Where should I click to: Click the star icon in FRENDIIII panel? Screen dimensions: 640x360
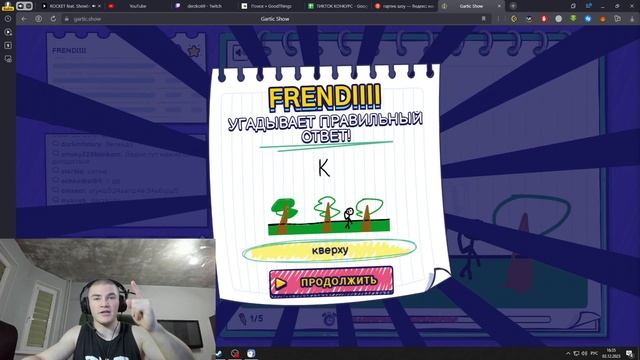tap(194, 51)
